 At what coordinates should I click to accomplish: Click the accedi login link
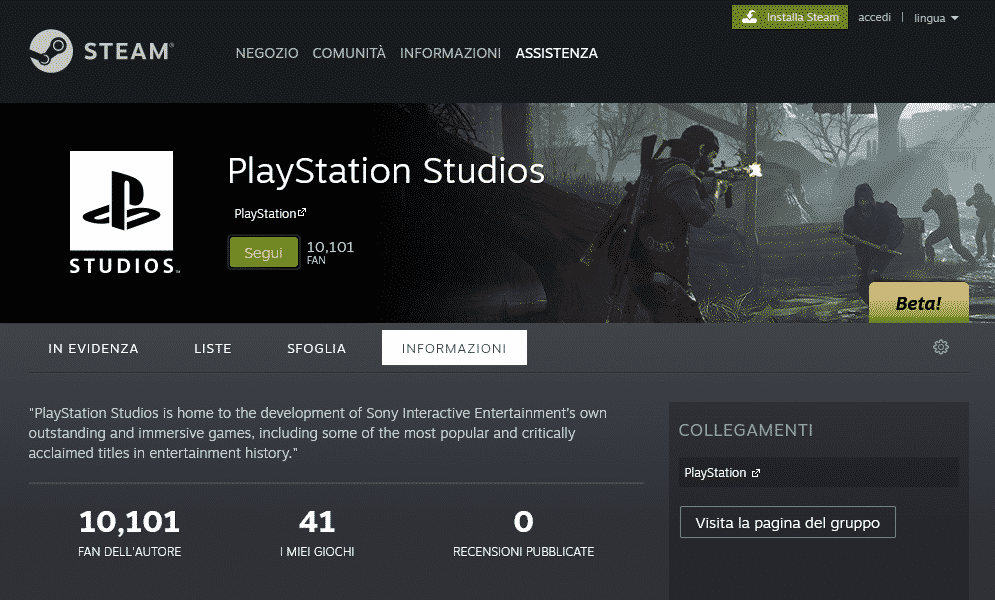(874, 18)
